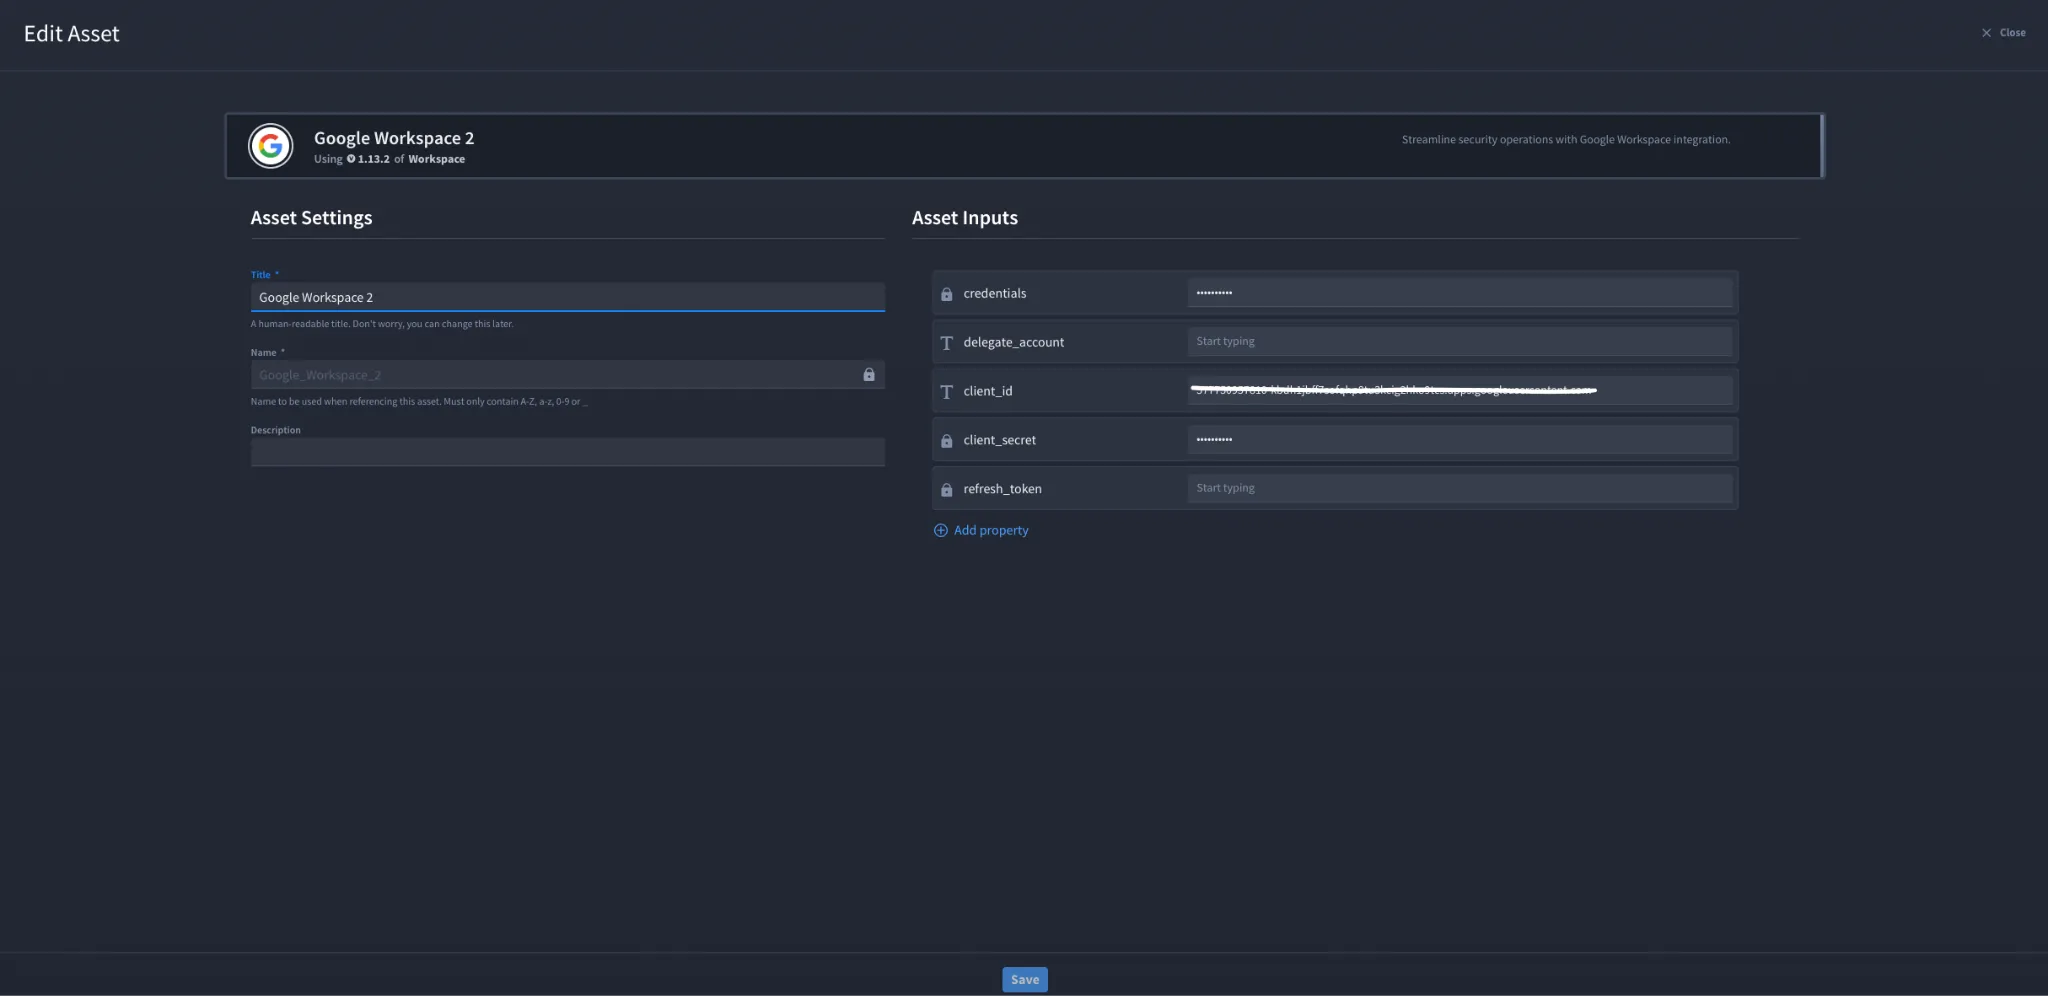Click the refresh_token label

click(1003, 489)
